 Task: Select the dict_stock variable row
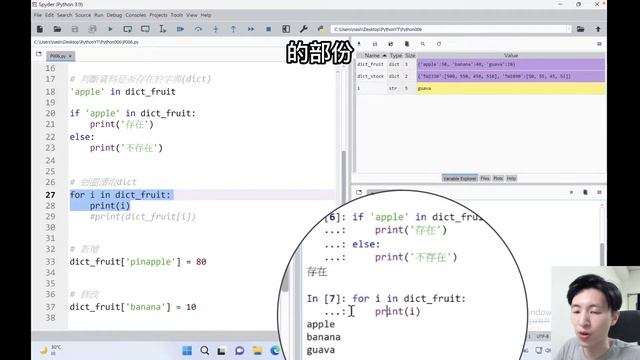[480, 76]
